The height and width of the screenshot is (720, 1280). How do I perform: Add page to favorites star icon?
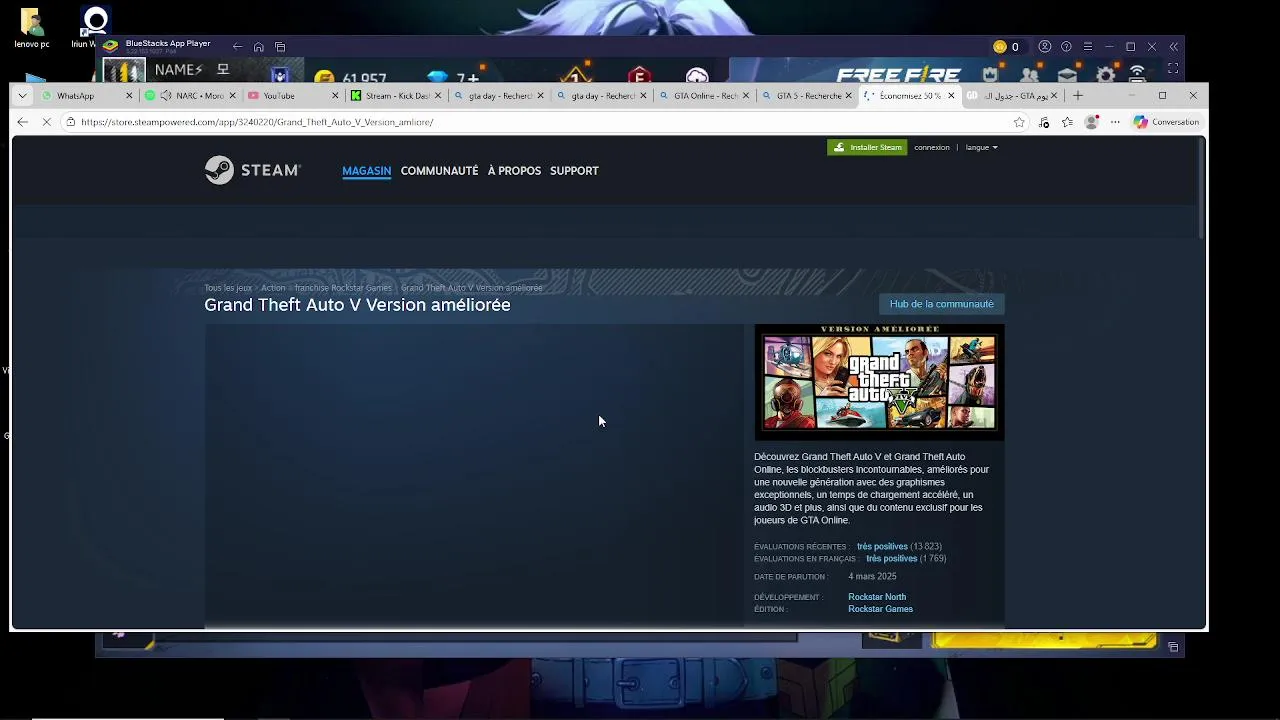[x=1019, y=122]
